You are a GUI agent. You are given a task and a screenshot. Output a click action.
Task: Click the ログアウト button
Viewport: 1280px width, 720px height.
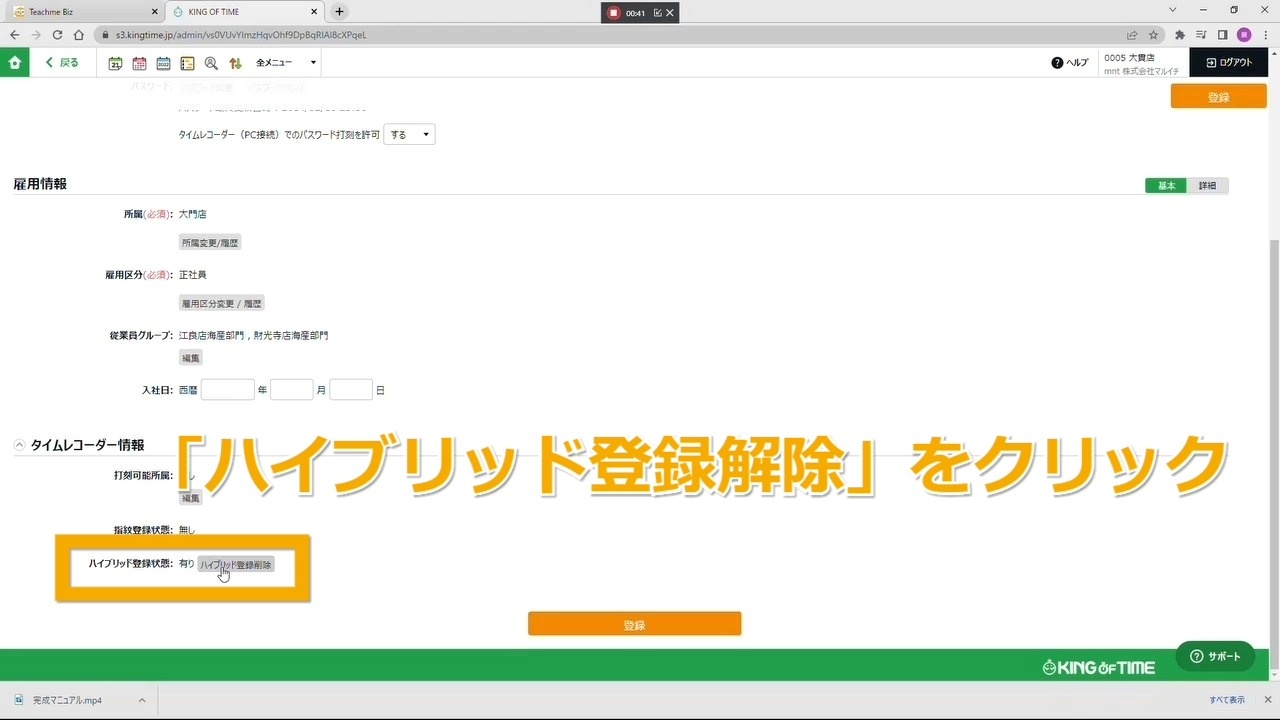click(x=1229, y=62)
